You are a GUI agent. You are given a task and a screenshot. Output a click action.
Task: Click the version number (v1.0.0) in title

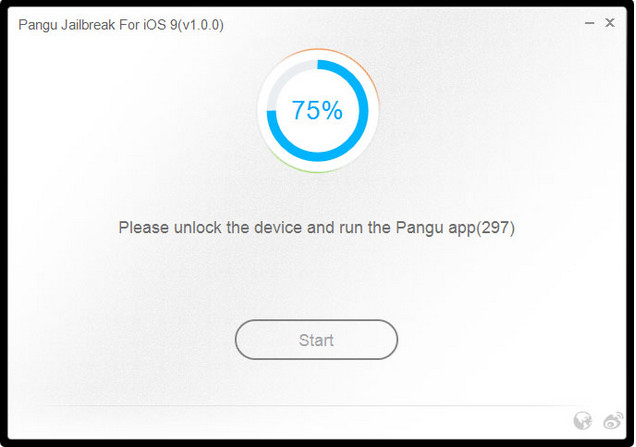pos(201,25)
